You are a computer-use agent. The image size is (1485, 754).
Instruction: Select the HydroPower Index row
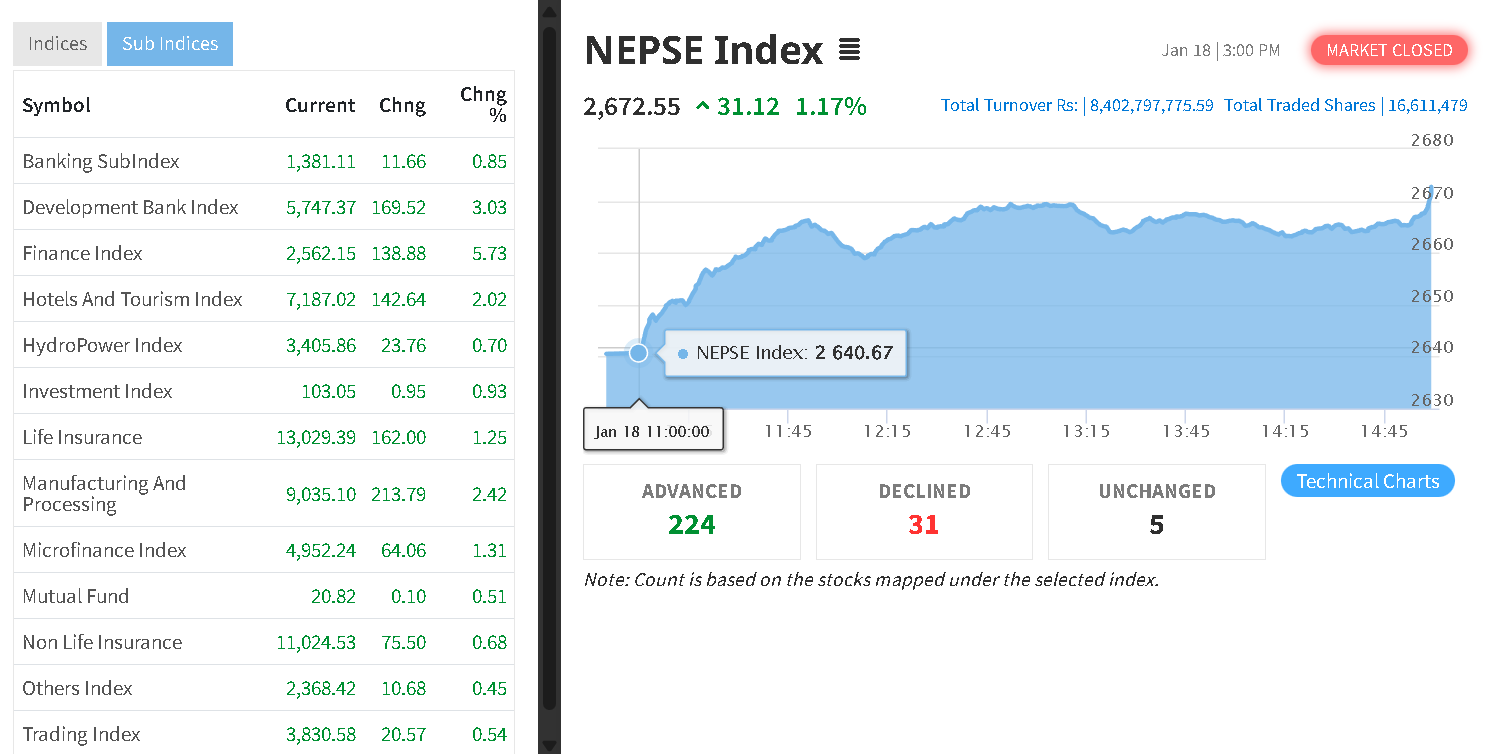click(102, 345)
